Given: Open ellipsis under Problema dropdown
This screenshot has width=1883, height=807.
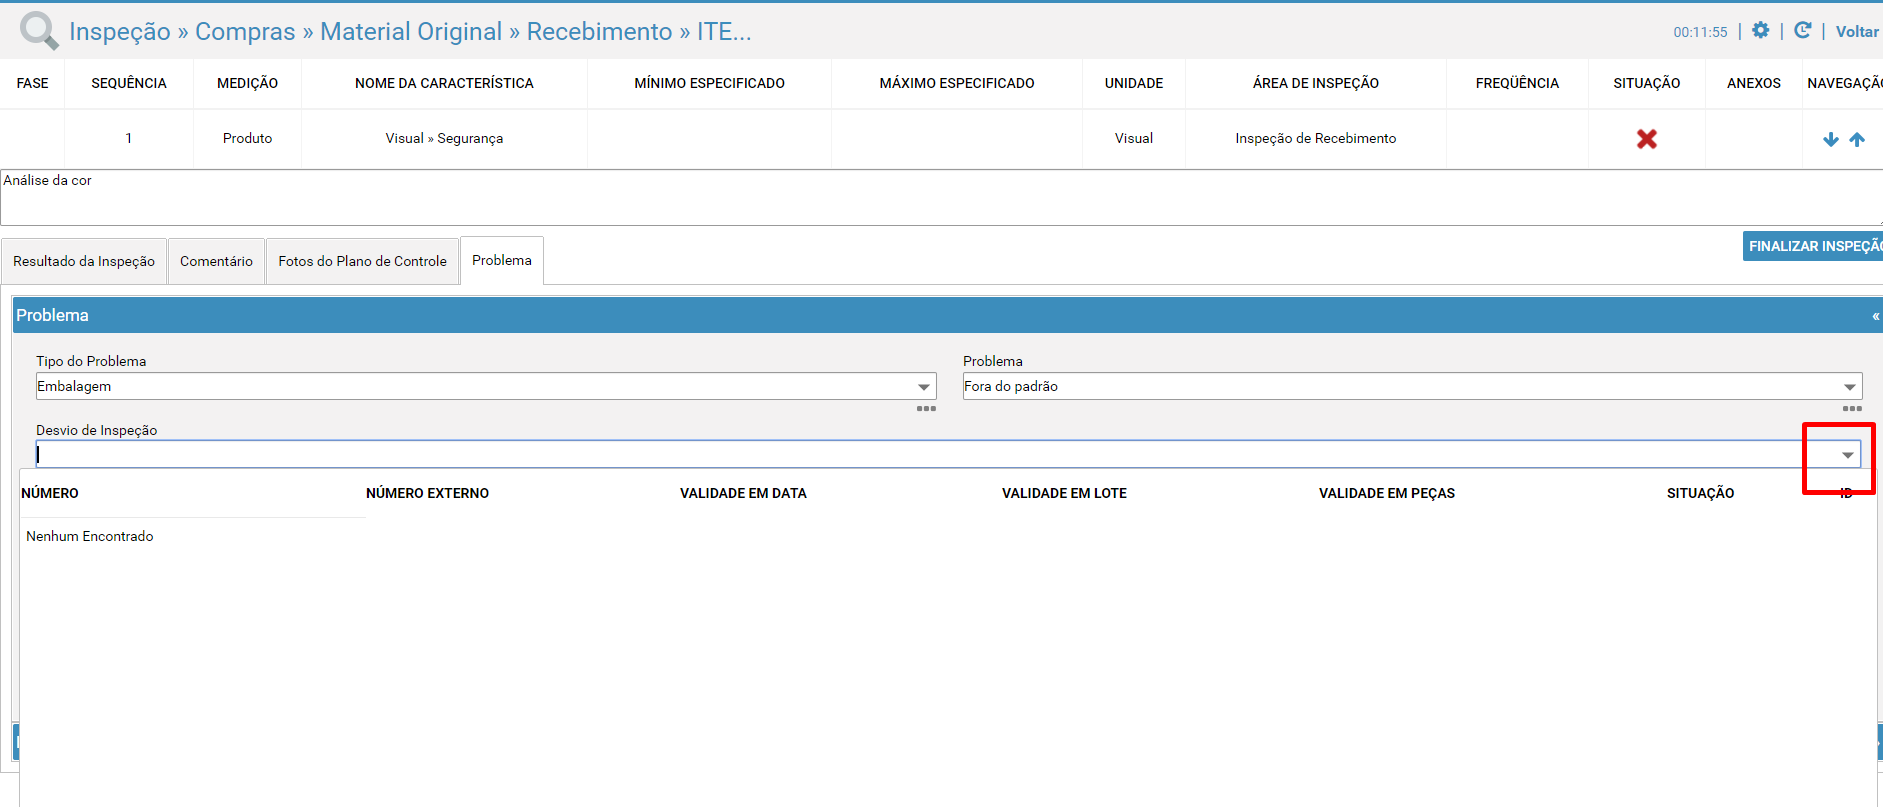Looking at the screenshot, I should [1852, 408].
